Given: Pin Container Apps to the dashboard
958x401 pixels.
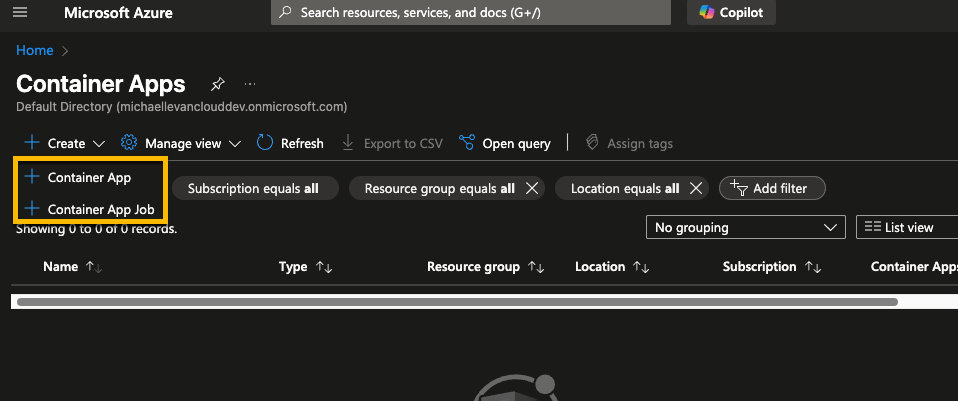Looking at the screenshot, I should 217,84.
